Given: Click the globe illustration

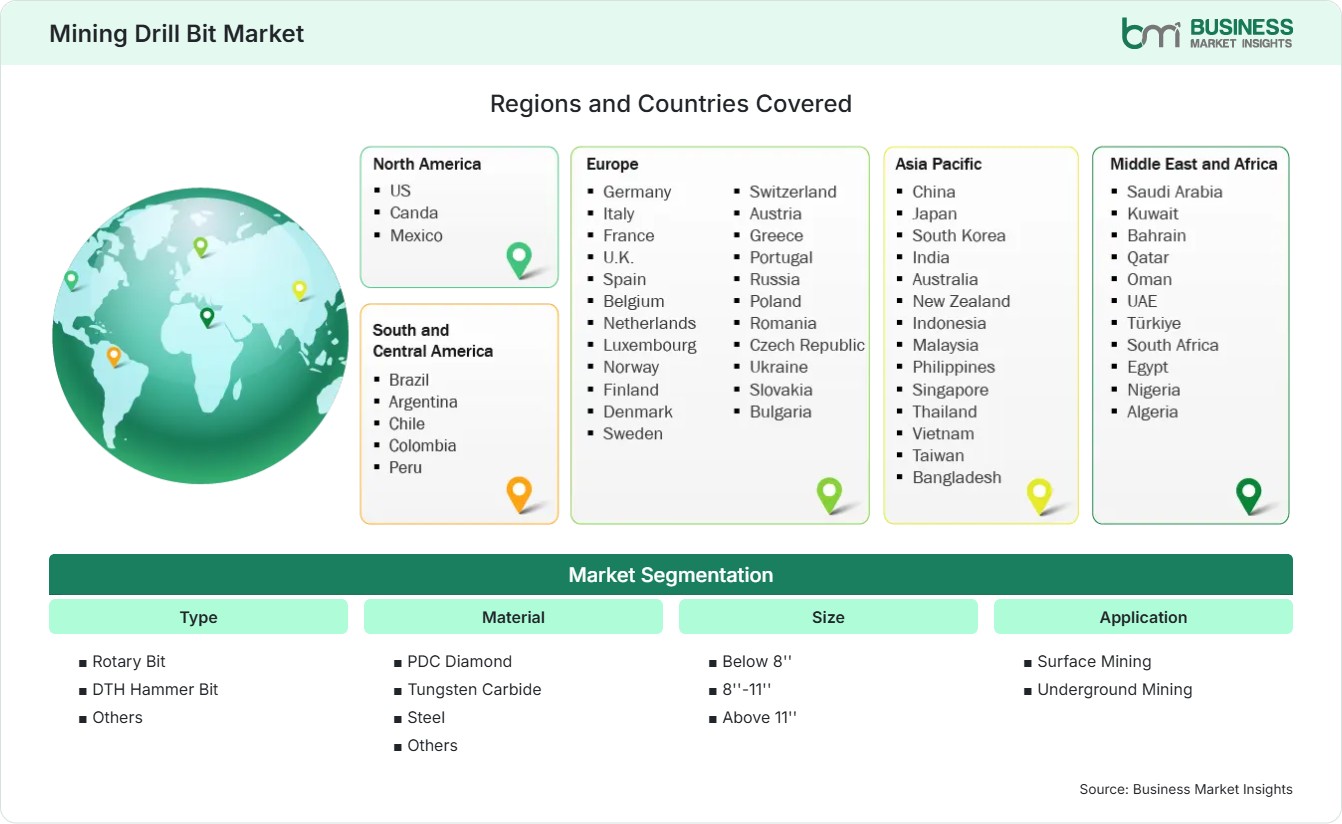Looking at the screenshot, I should tap(200, 336).
